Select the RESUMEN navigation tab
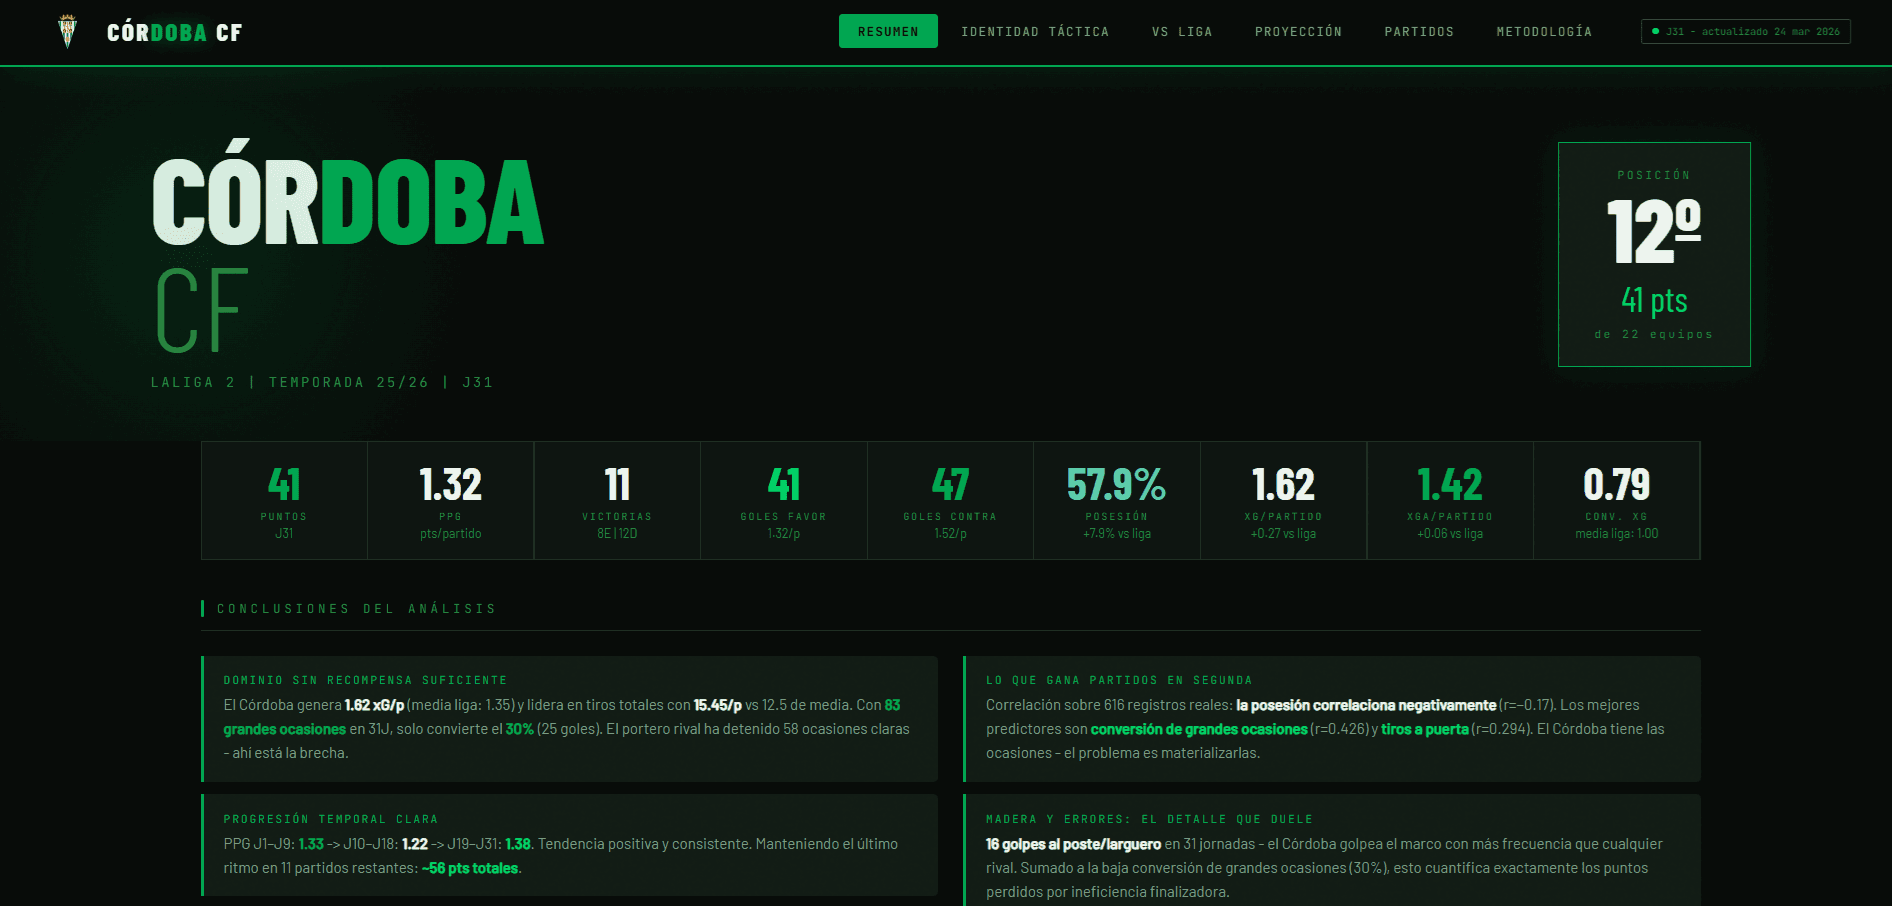Screen dimensions: 1892x906 (888, 31)
